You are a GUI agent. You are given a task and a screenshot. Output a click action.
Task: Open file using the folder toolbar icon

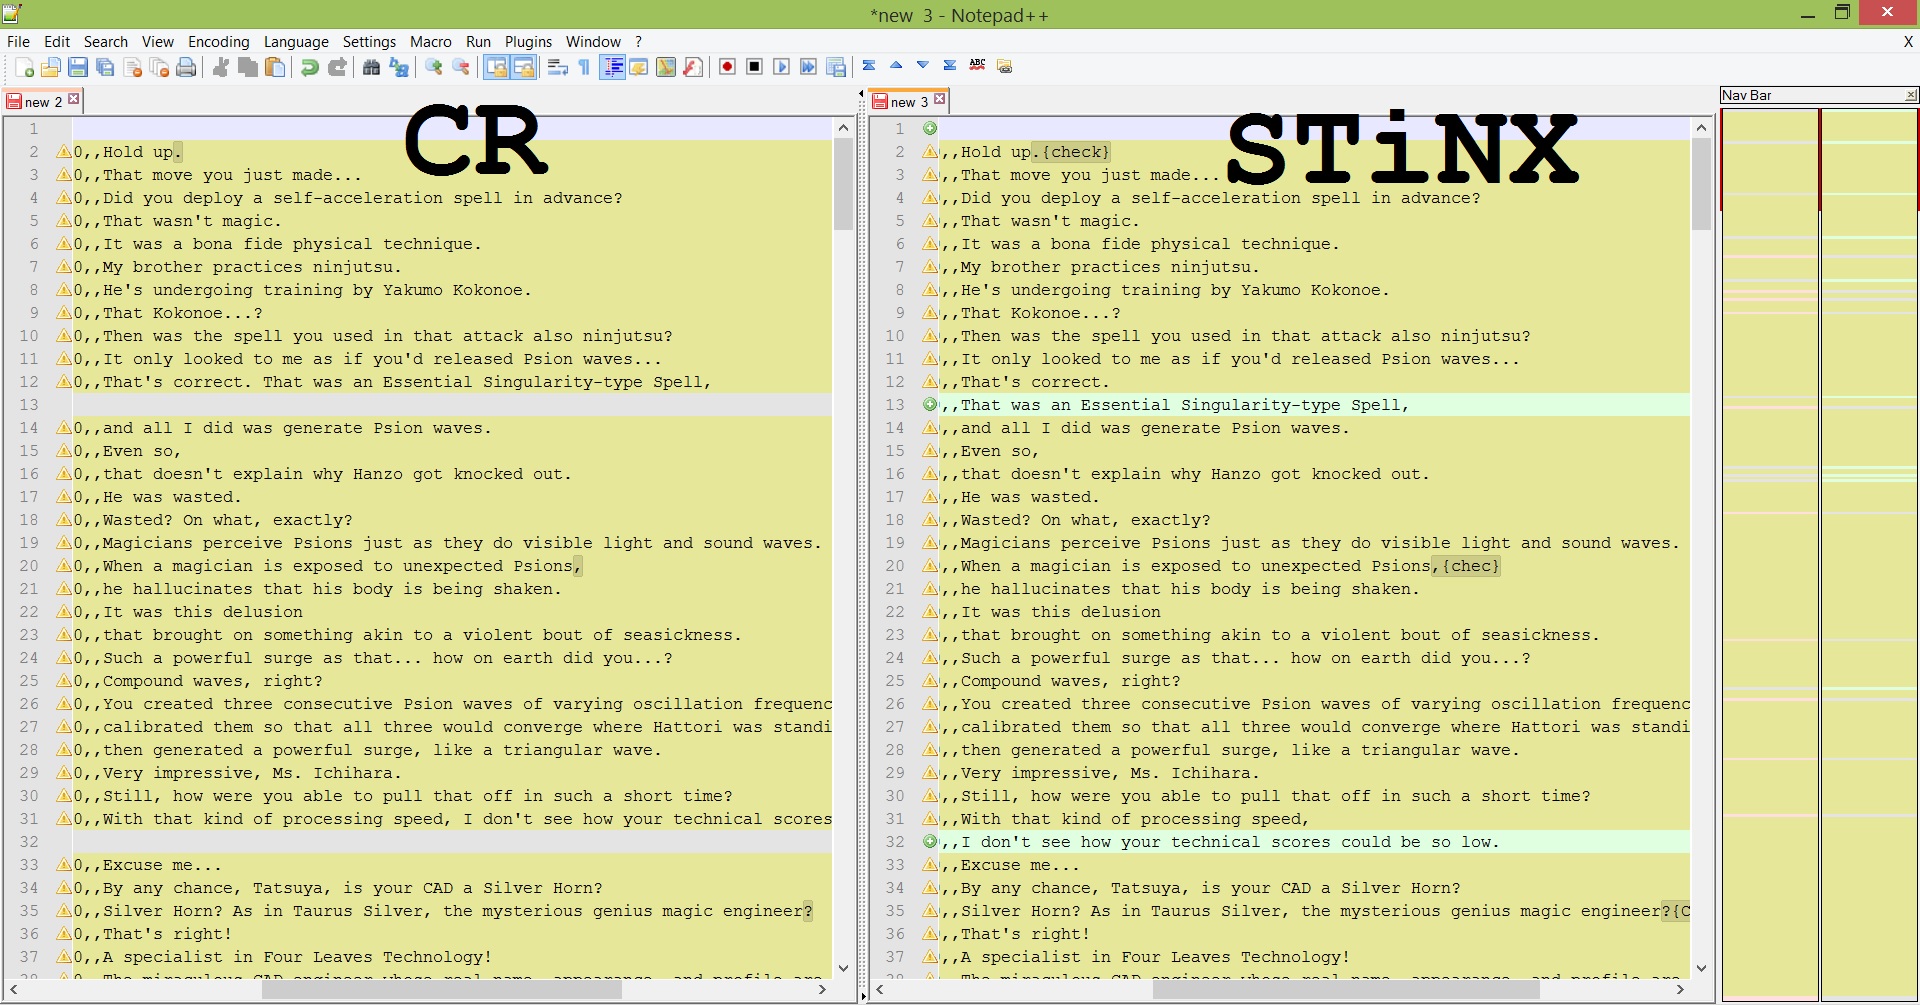pyautogui.click(x=51, y=67)
